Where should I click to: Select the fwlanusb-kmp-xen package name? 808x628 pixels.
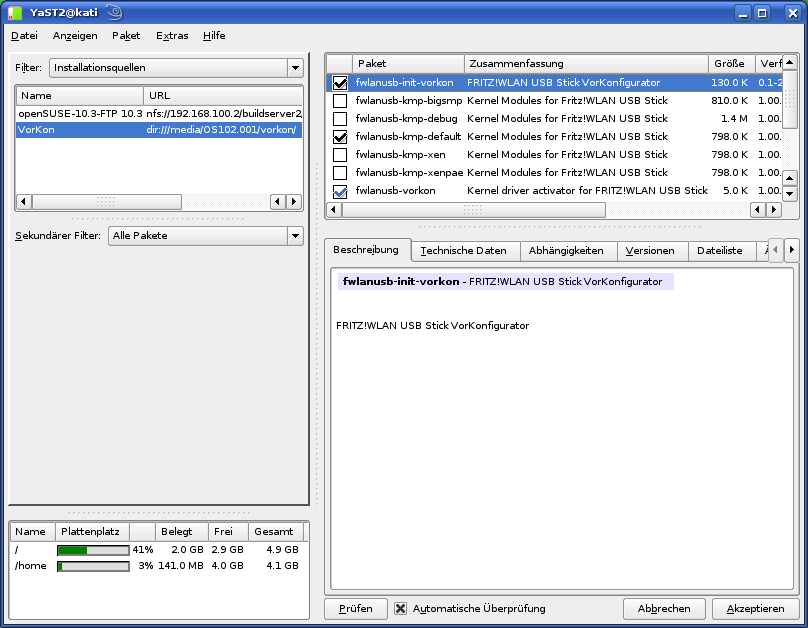click(400, 155)
